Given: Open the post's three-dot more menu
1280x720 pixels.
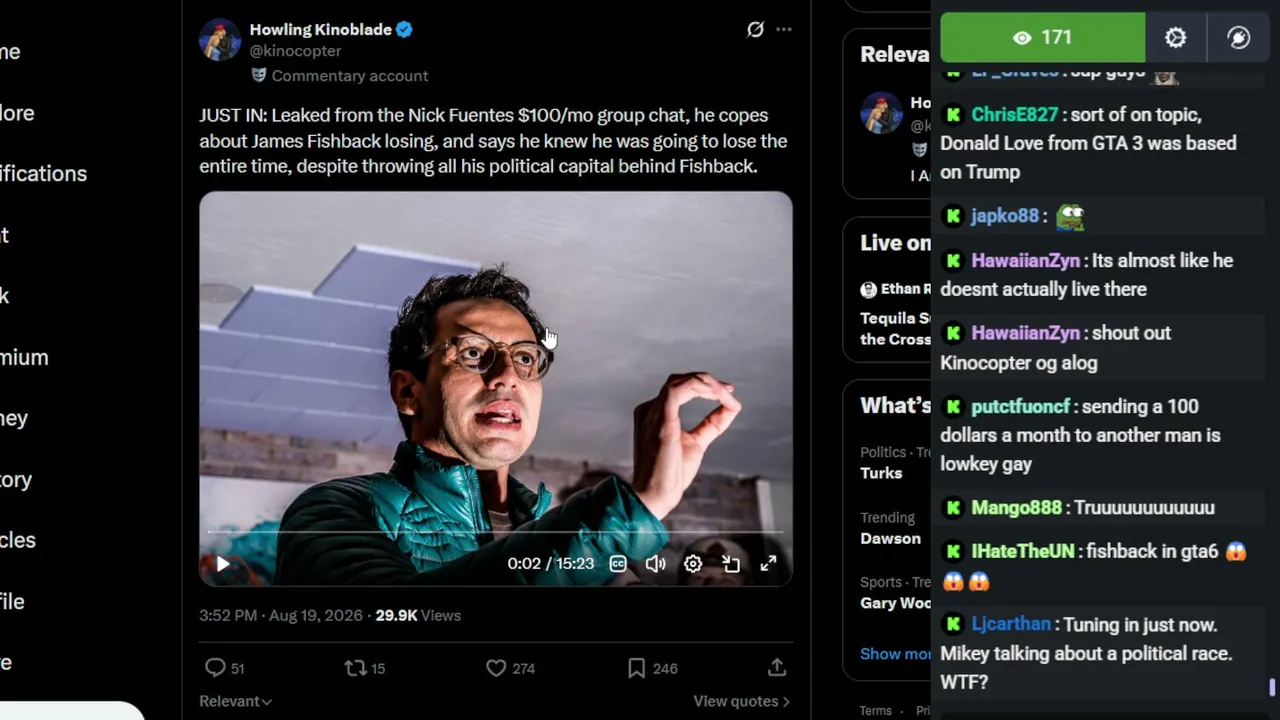Looking at the screenshot, I should click(x=784, y=30).
